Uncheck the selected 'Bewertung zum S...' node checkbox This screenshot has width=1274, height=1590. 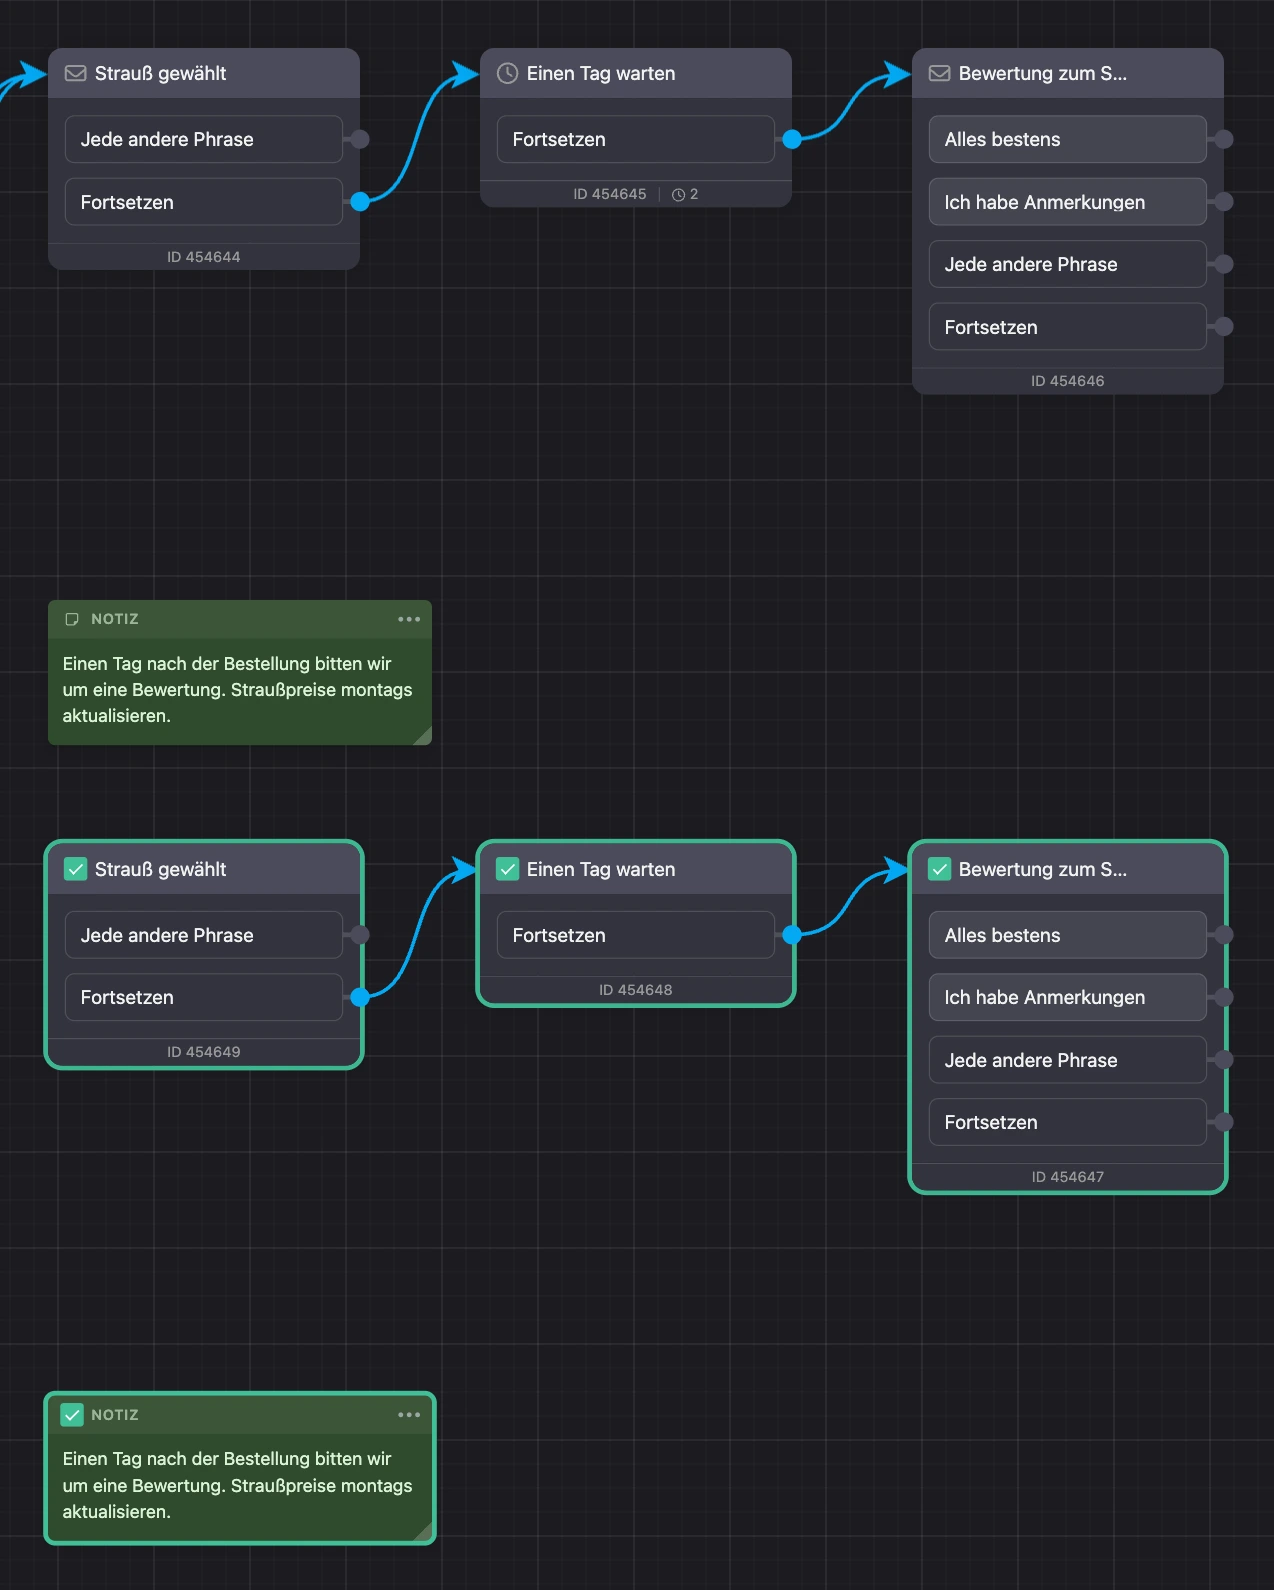pos(939,869)
